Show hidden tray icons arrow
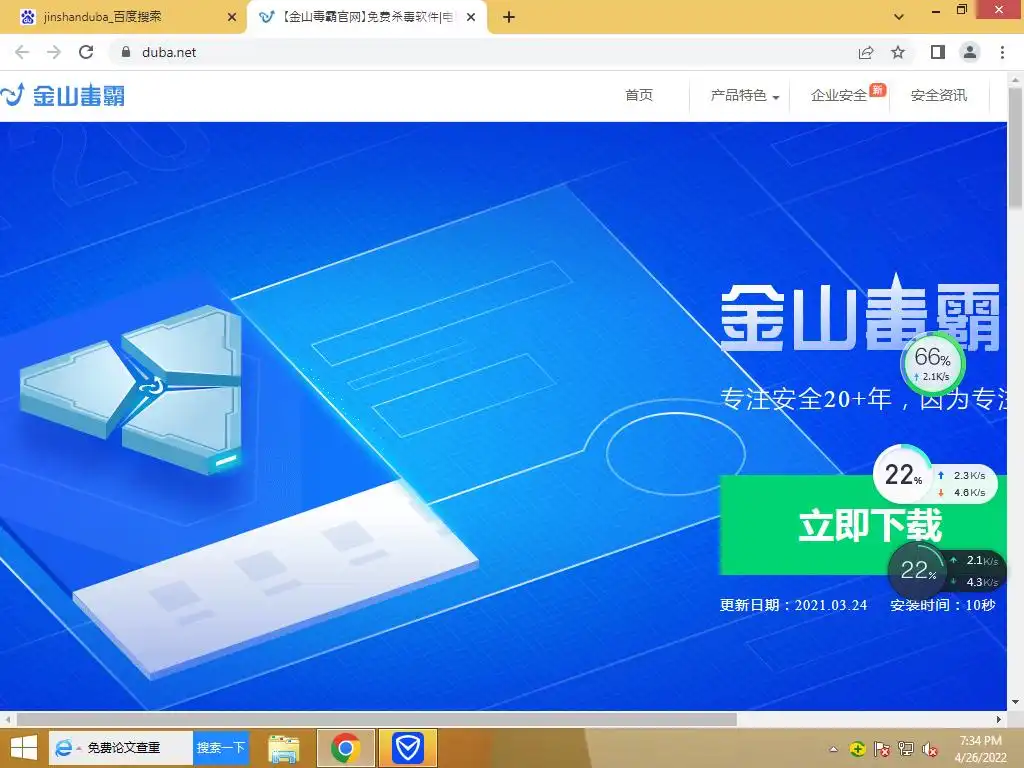Viewport: 1024px width, 768px height. click(x=833, y=749)
